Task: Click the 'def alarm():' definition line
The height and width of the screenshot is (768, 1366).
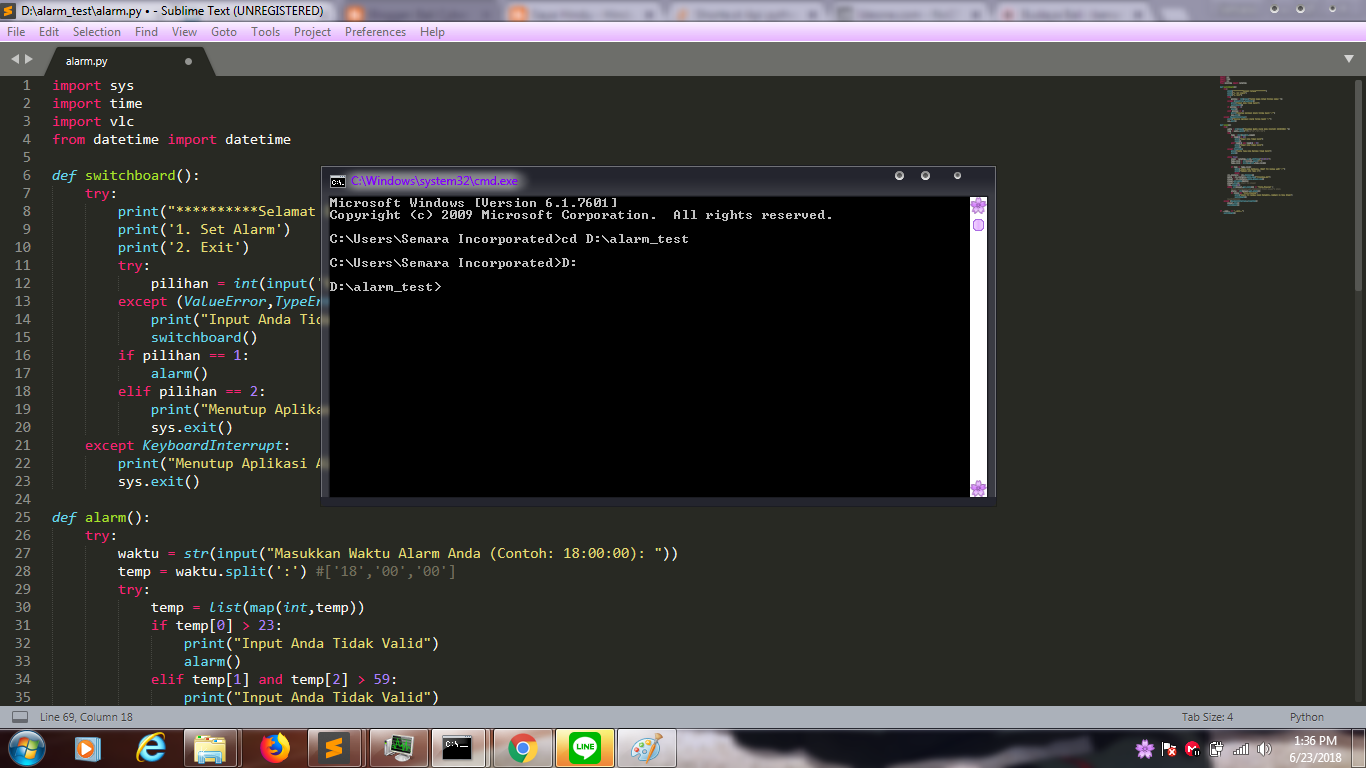Action: (x=101, y=517)
